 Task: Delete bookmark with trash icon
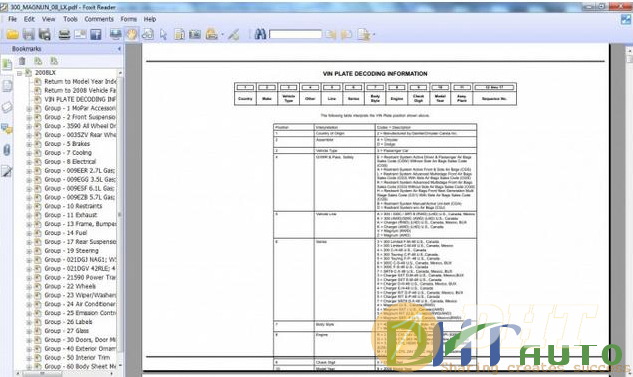(22, 61)
